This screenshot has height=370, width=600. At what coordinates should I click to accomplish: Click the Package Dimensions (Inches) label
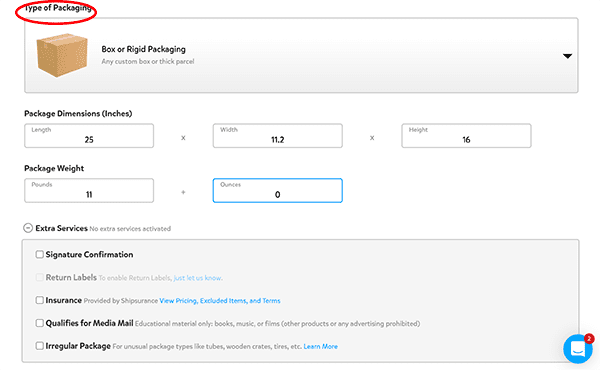tap(78, 114)
